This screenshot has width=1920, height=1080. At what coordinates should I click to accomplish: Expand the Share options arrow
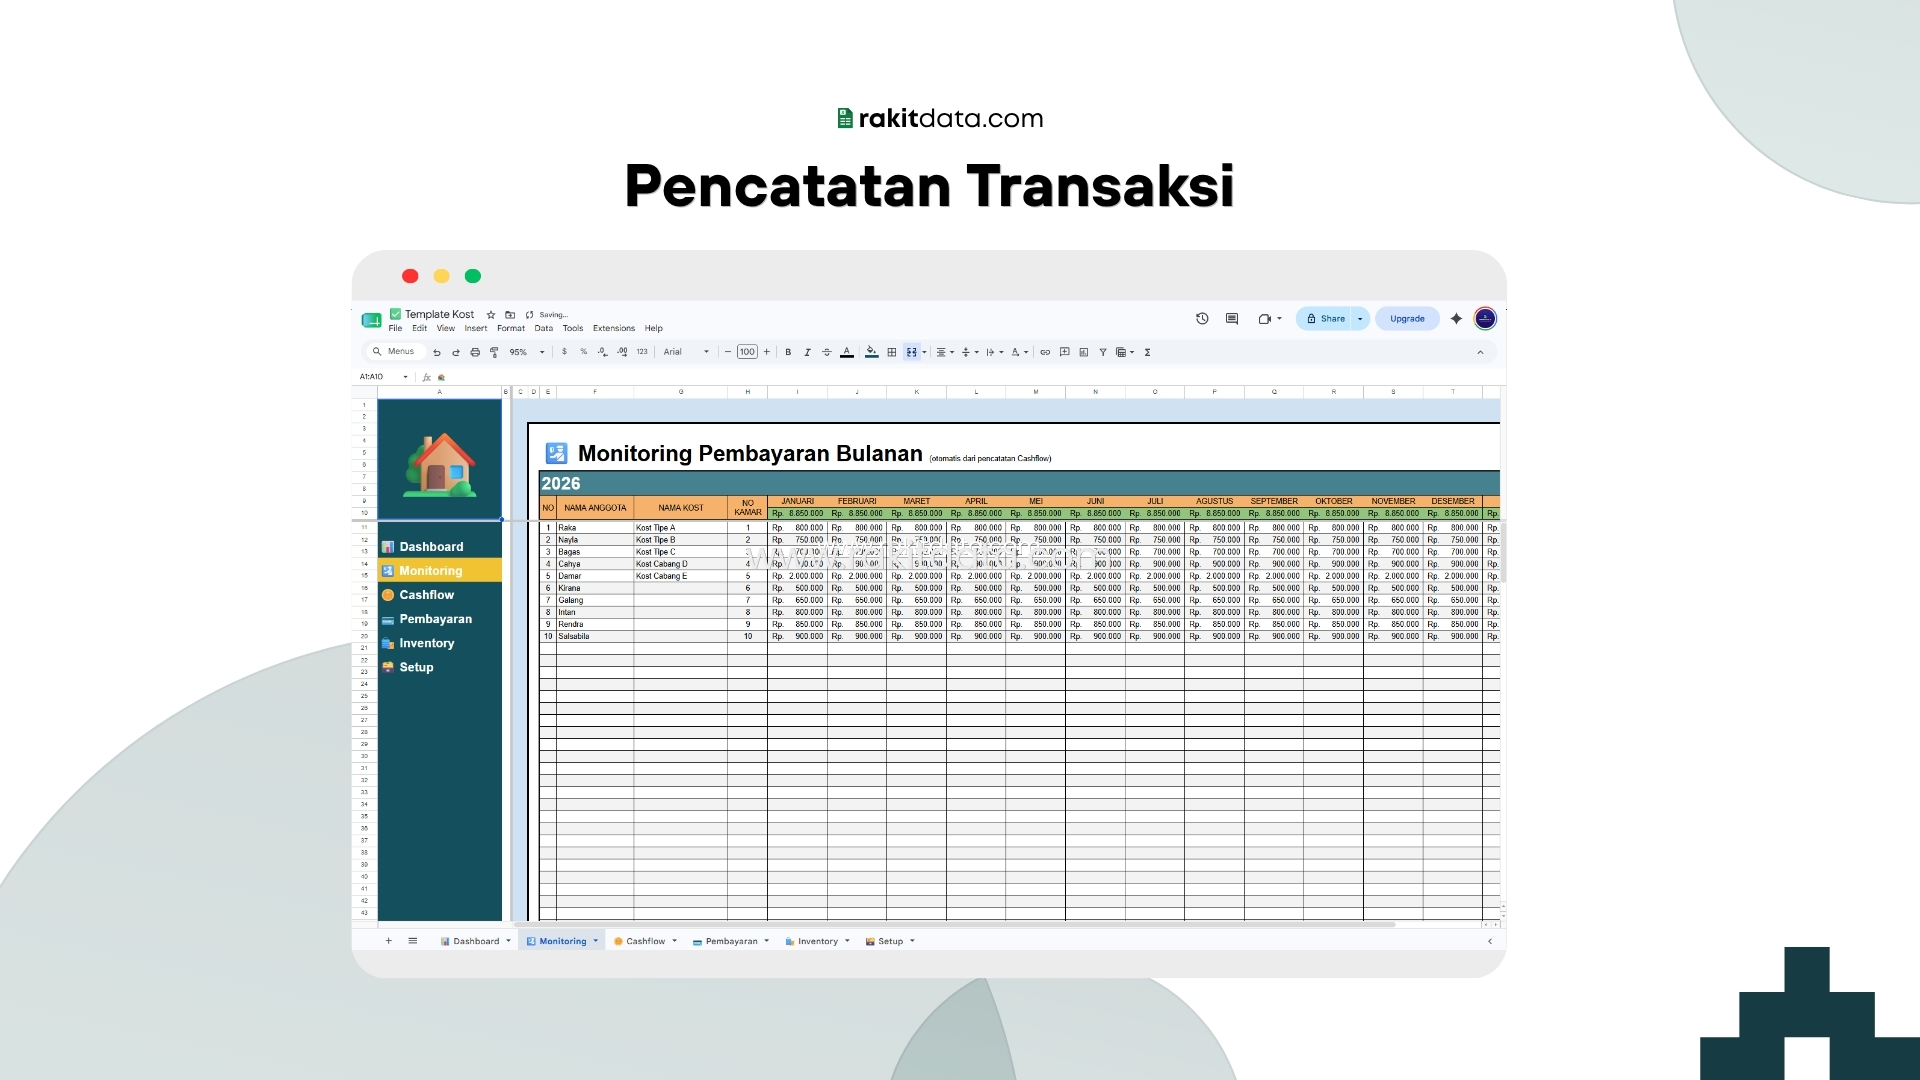1360,319
